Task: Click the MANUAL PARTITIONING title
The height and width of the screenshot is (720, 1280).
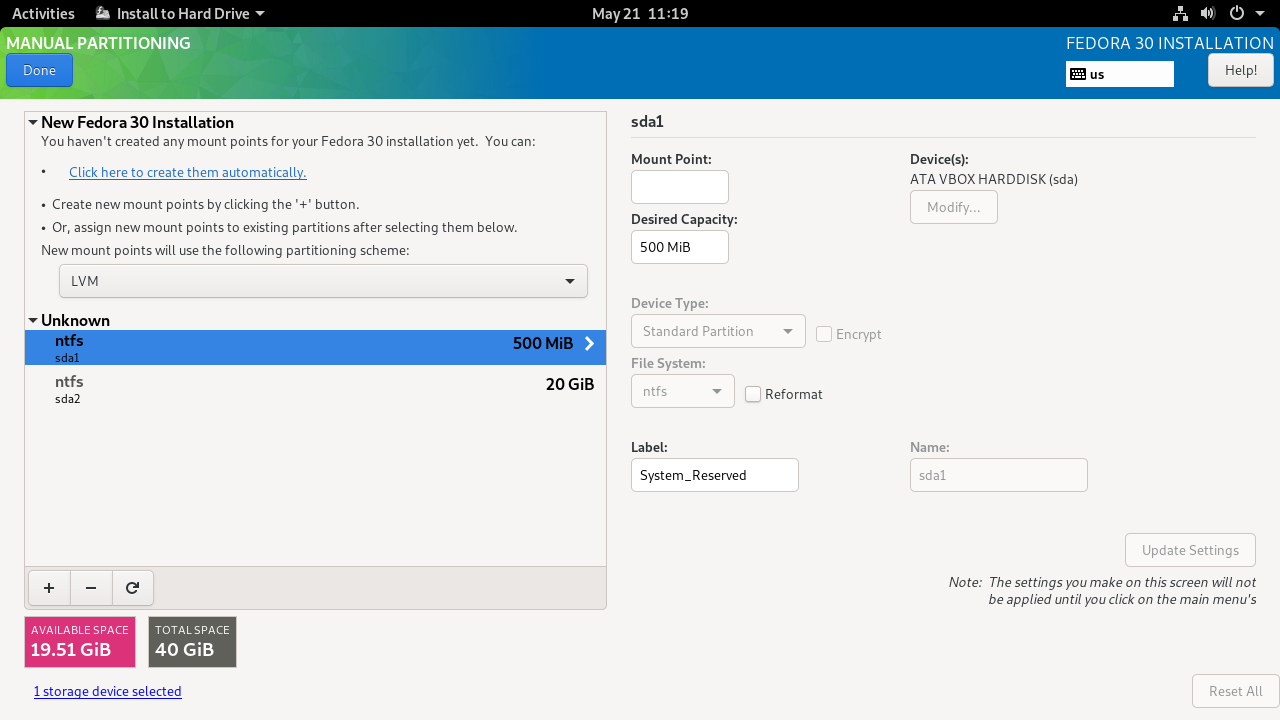Action: (x=98, y=43)
